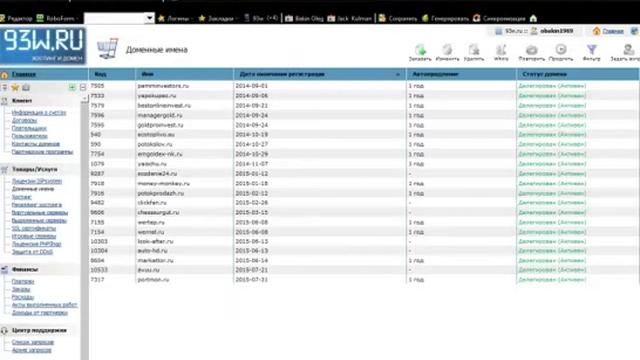Open Список запросов in support center

coord(33,342)
